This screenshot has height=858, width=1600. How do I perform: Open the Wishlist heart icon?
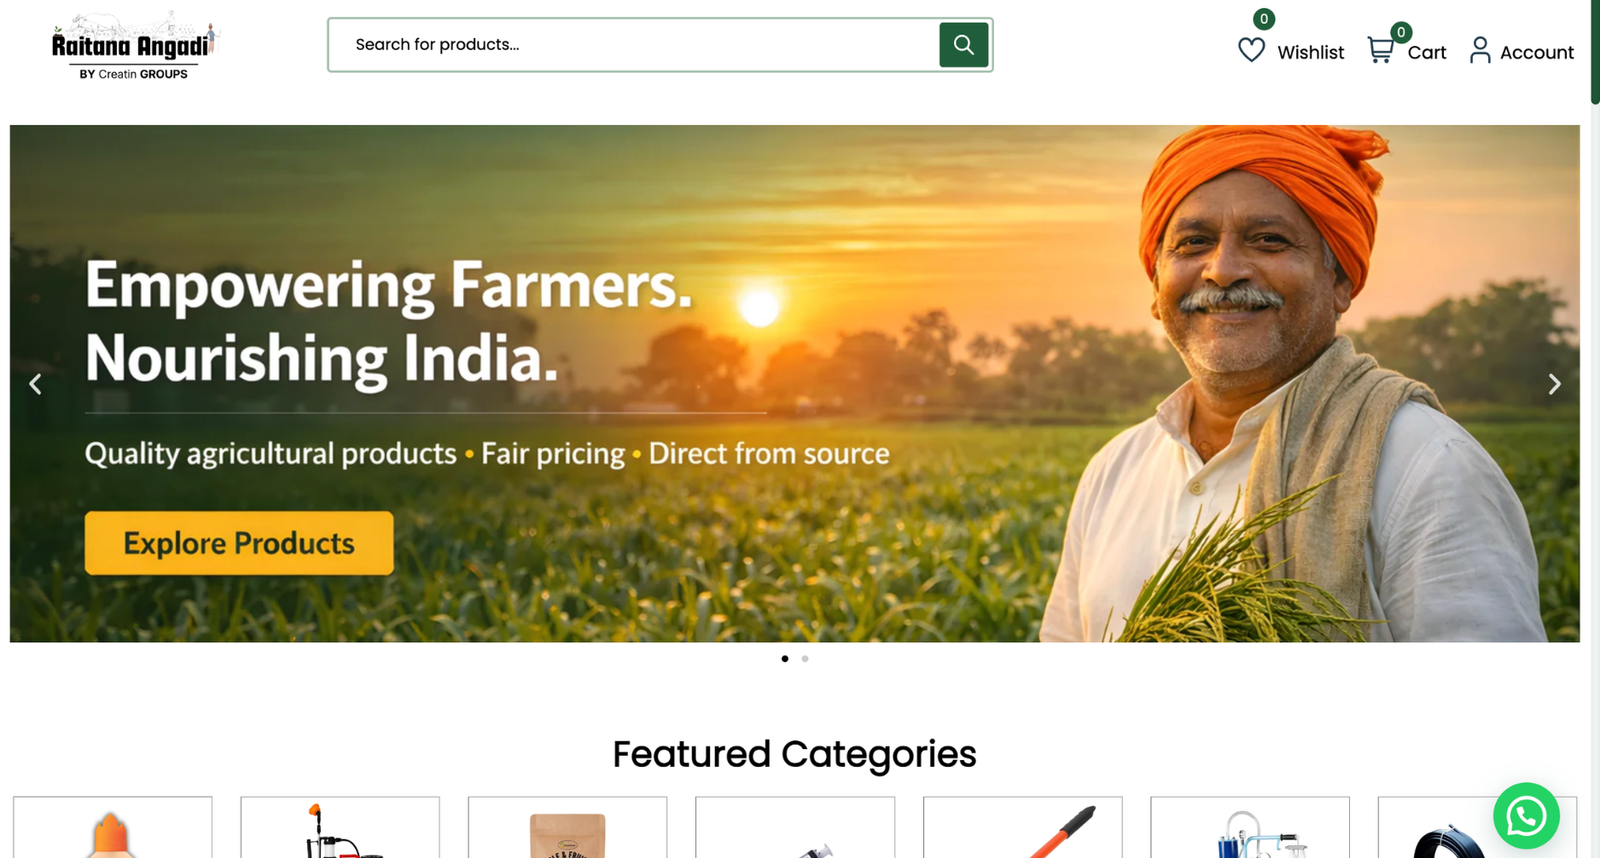tap(1251, 50)
